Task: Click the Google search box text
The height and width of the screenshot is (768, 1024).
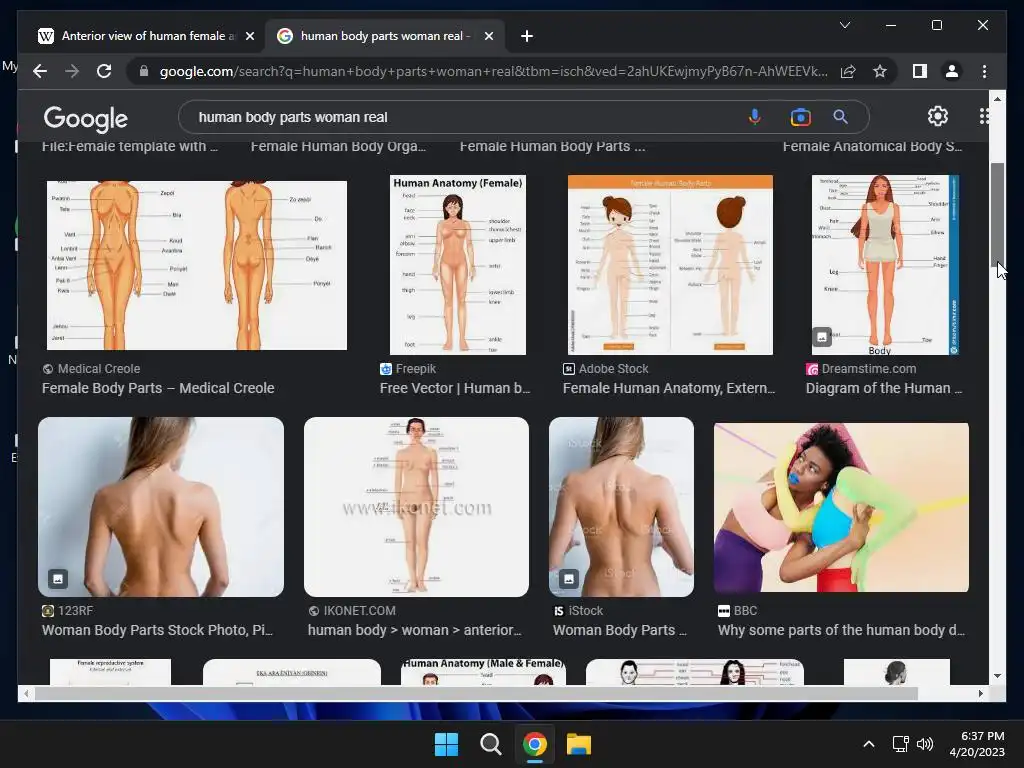Action: tap(293, 117)
